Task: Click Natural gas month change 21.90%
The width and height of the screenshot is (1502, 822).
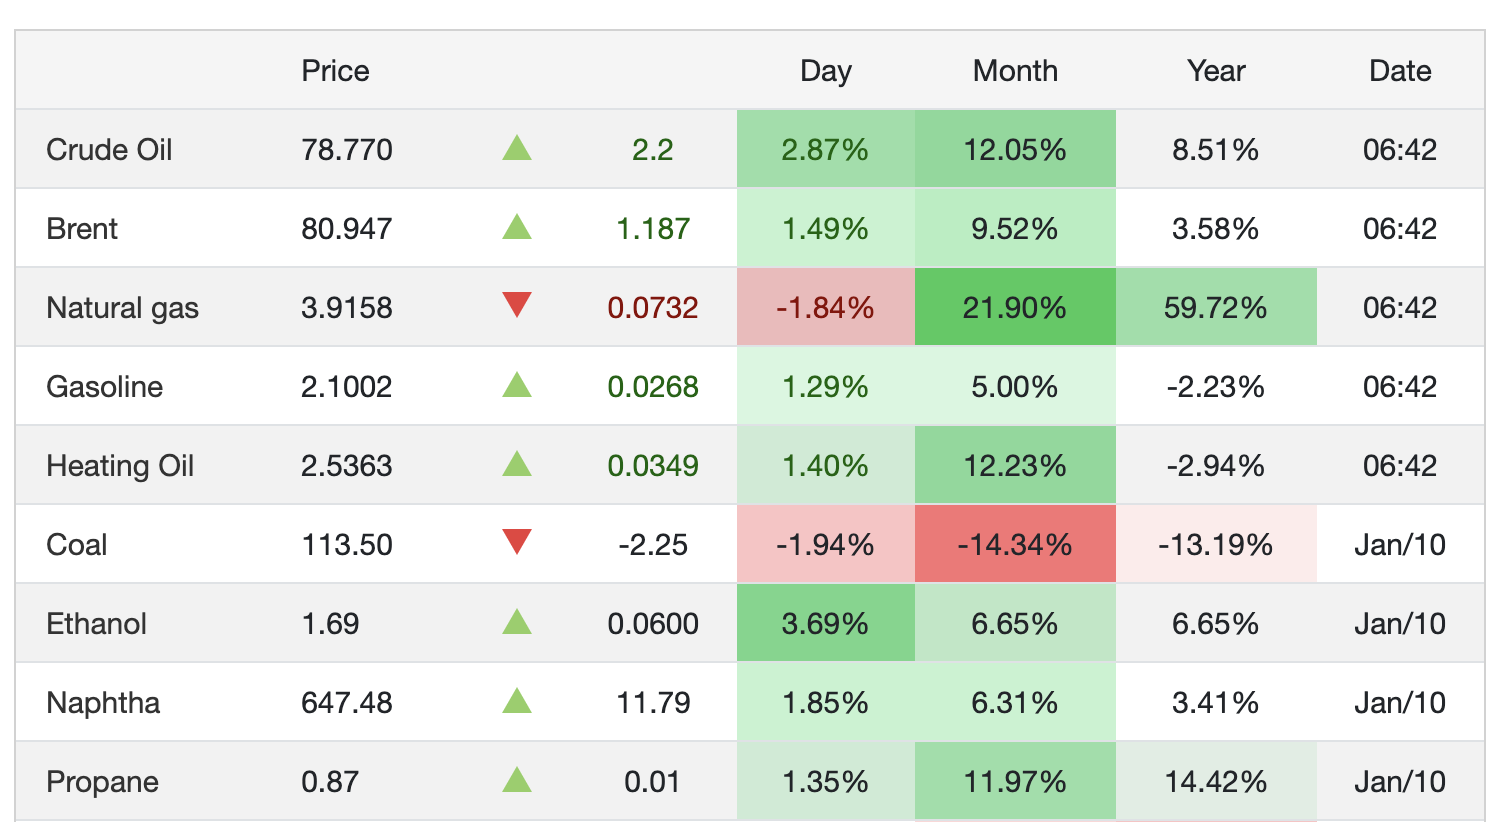Action: tap(1015, 308)
